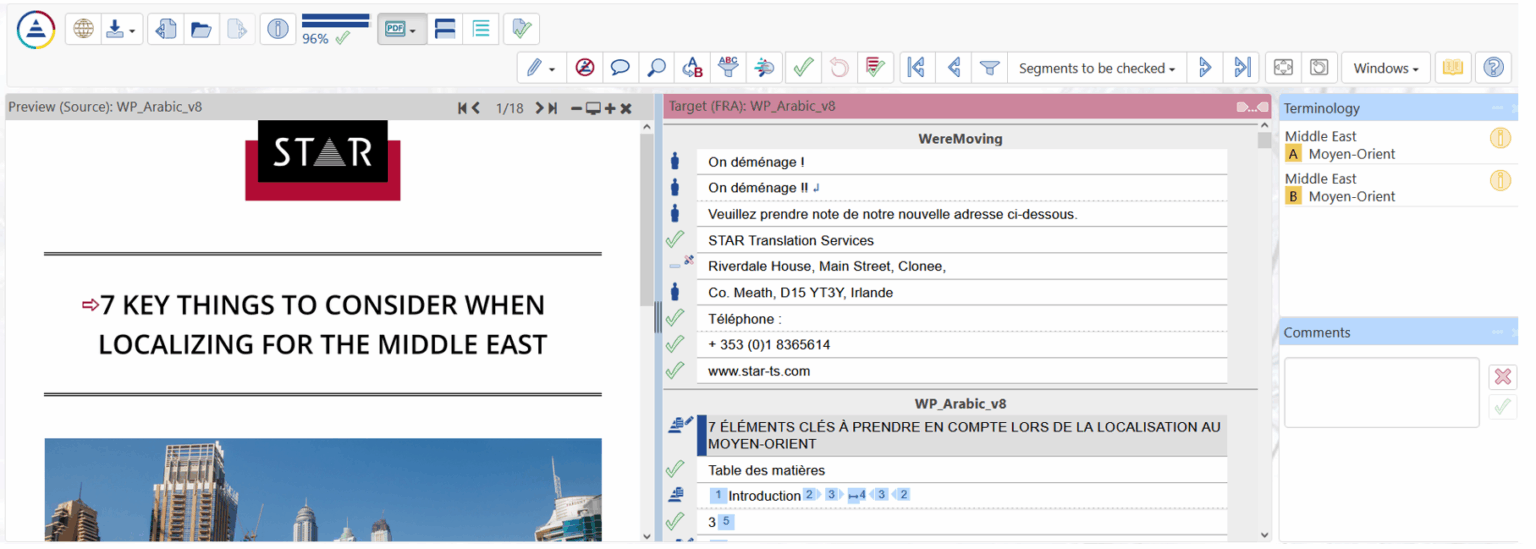This screenshot has height=549, width=1536.
Task: Go to last preview page
Action: pyautogui.click(x=552, y=108)
